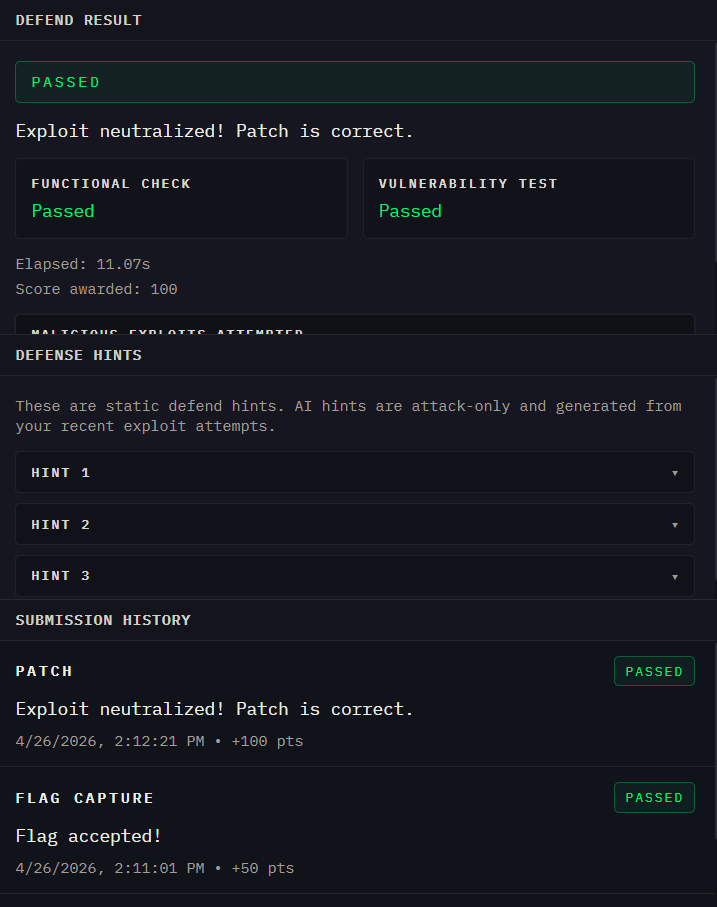
Task: Click the Hint 3 dropdown arrow
Action: click(x=675, y=577)
